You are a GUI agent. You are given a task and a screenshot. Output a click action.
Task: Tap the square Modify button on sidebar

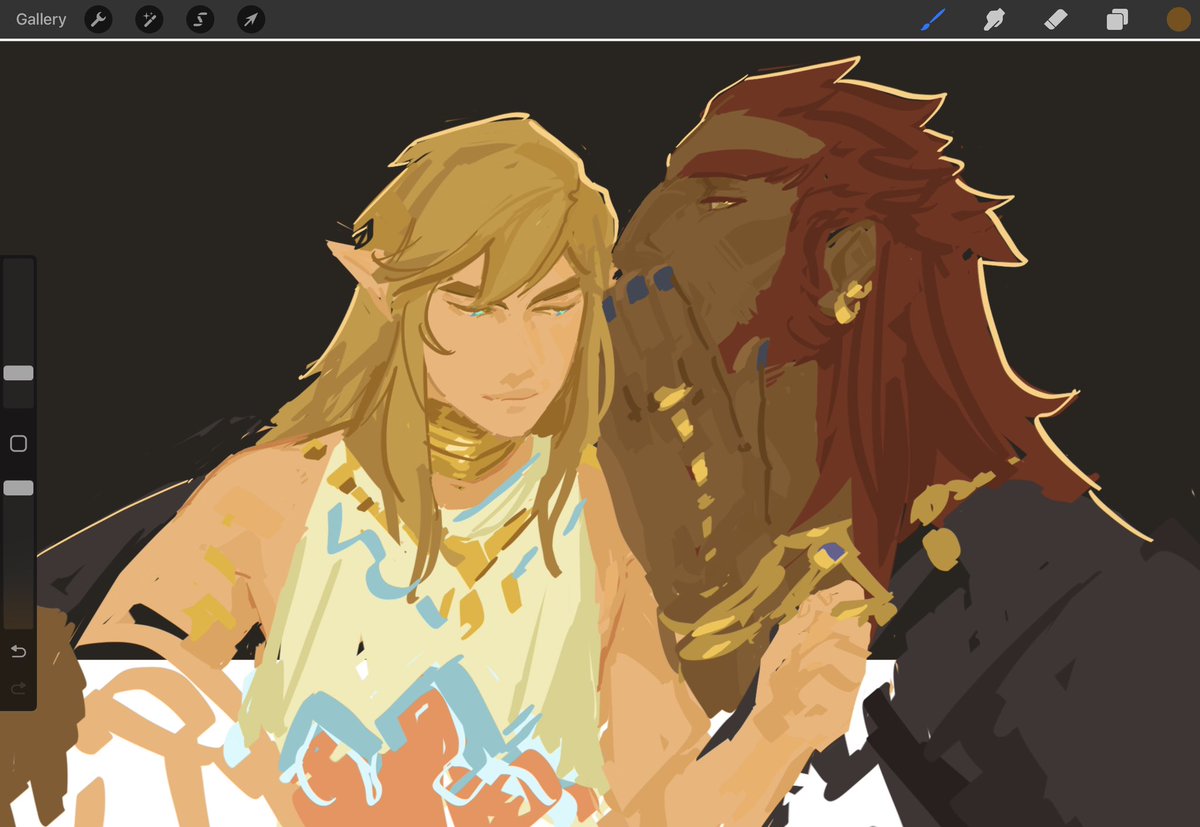(x=18, y=443)
